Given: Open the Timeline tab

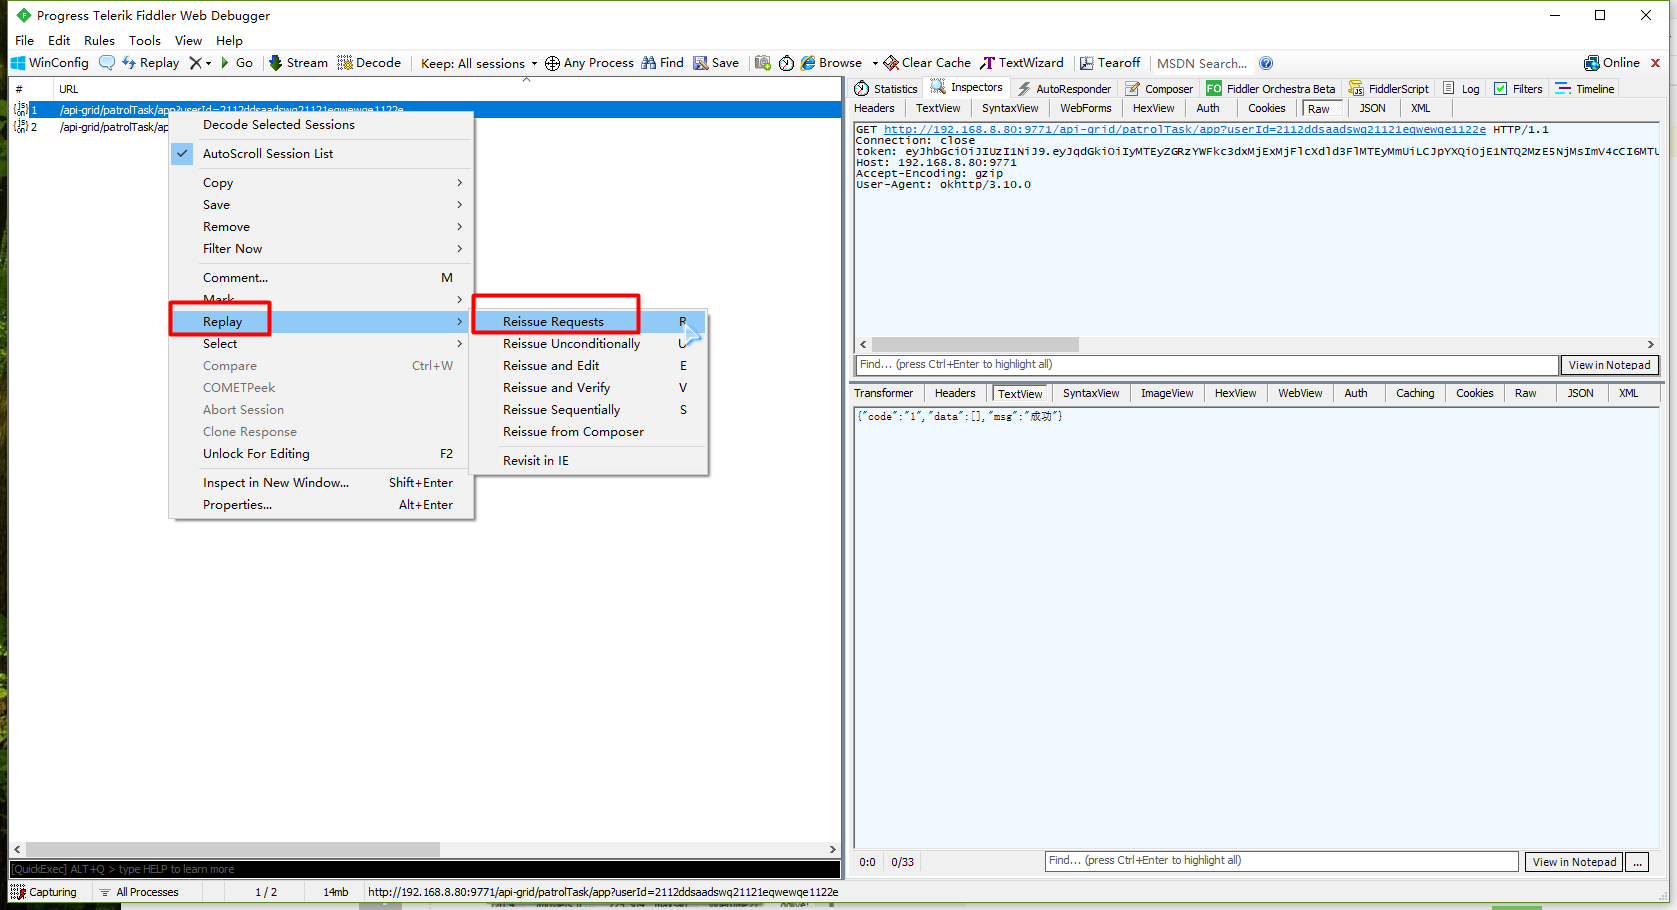Looking at the screenshot, I should tap(1585, 88).
